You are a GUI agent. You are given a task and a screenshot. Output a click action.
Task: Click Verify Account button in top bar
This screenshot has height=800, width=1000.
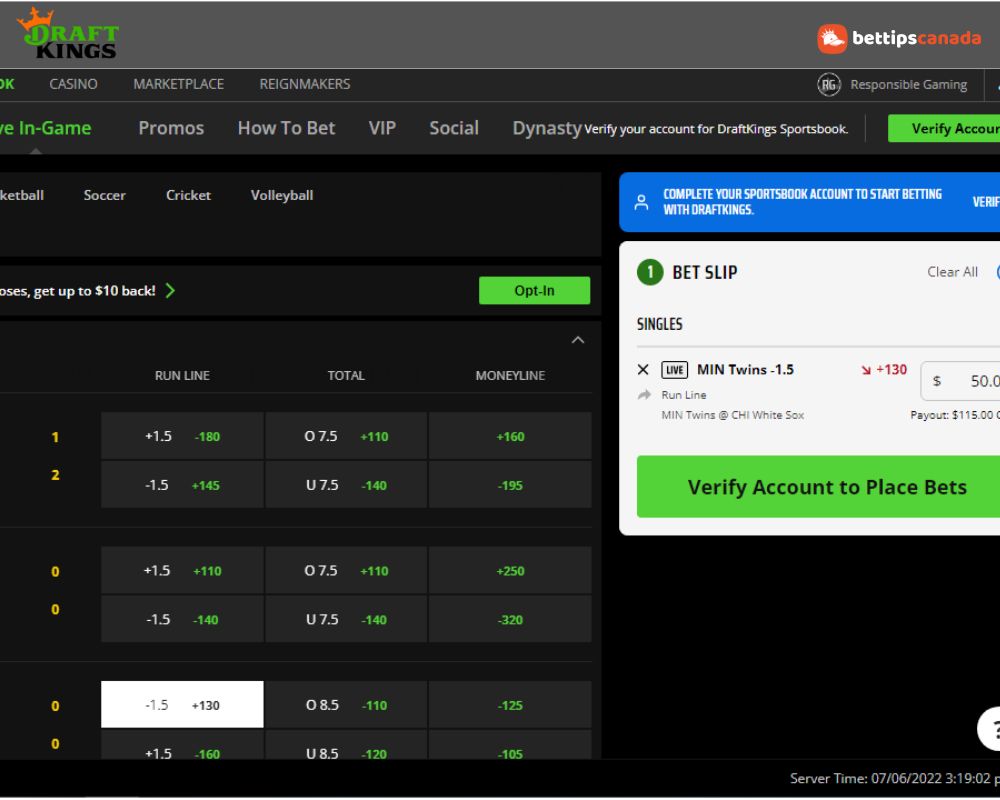tap(944, 129)
